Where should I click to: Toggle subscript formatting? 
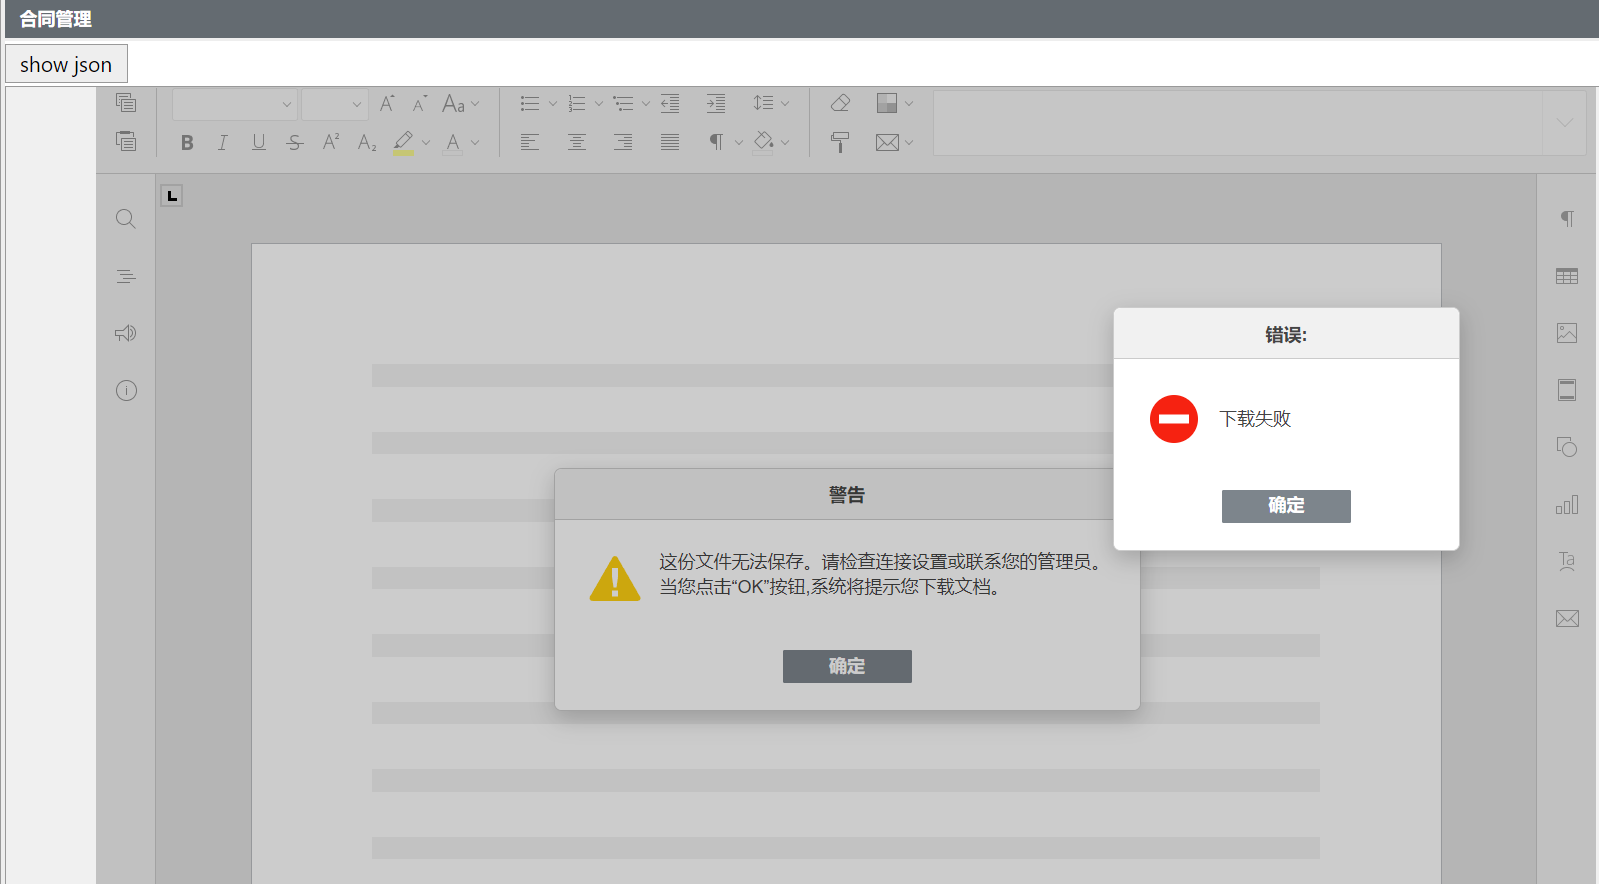click(367, 142)
